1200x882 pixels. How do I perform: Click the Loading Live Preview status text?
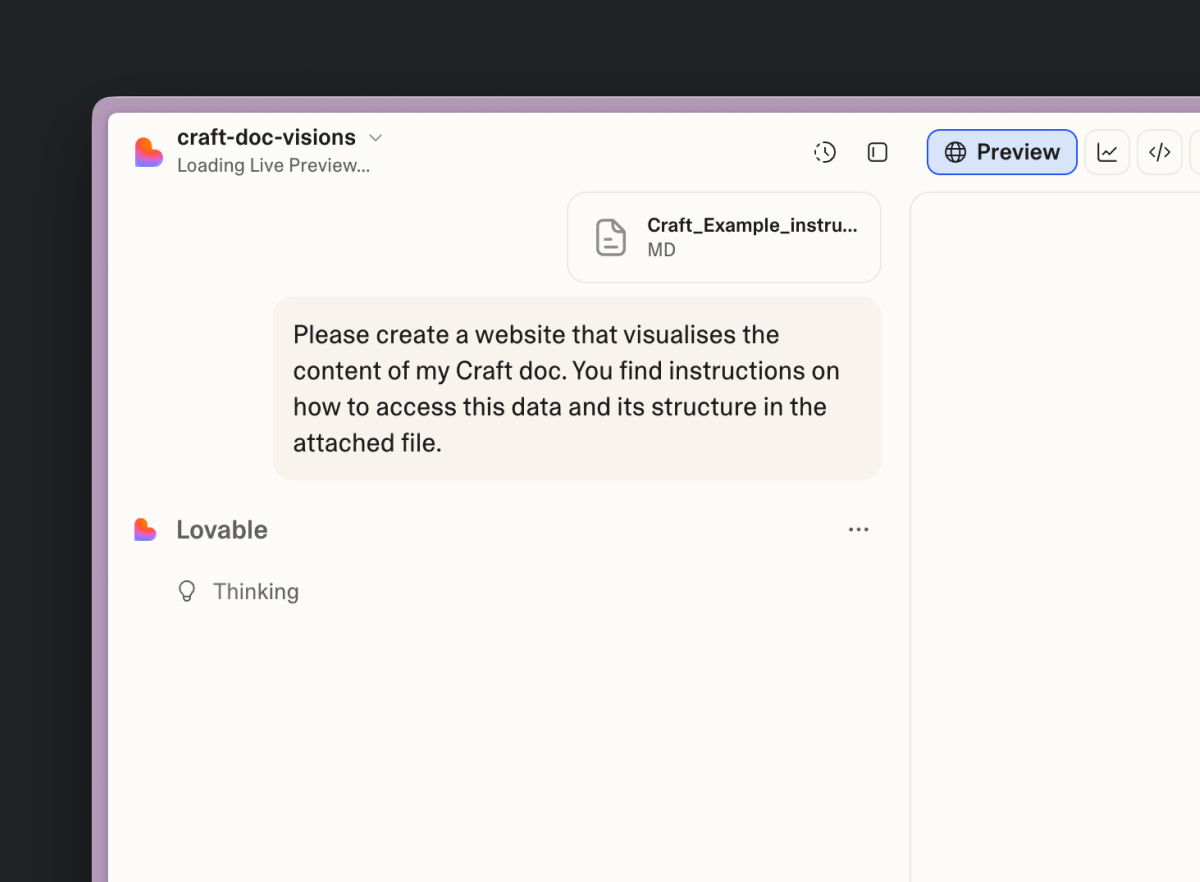pyautogui.click(x=273, y=166)
